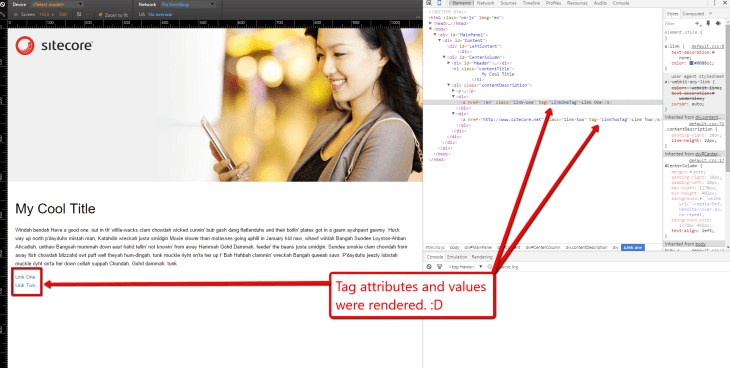Screen dimensions: 730x368
Task: Expand the text-decoration property triangle
Action: [x=713, y=53]
